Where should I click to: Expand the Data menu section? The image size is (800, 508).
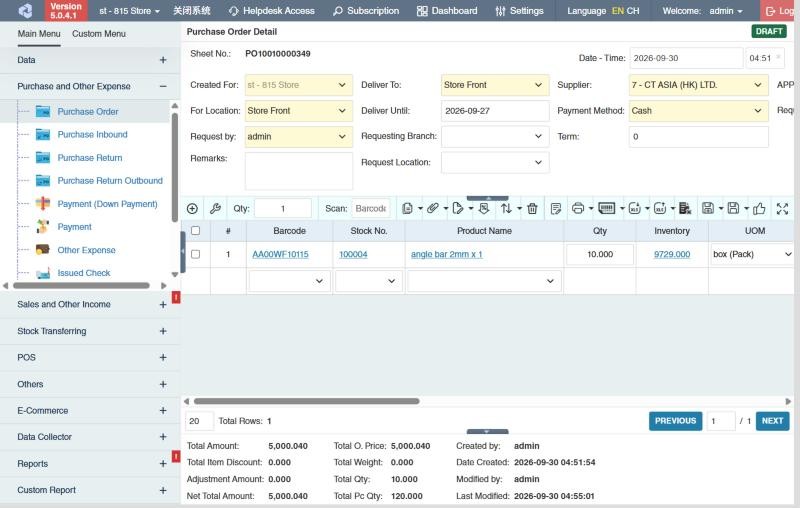pyautogui.click(x=163, y=60)
